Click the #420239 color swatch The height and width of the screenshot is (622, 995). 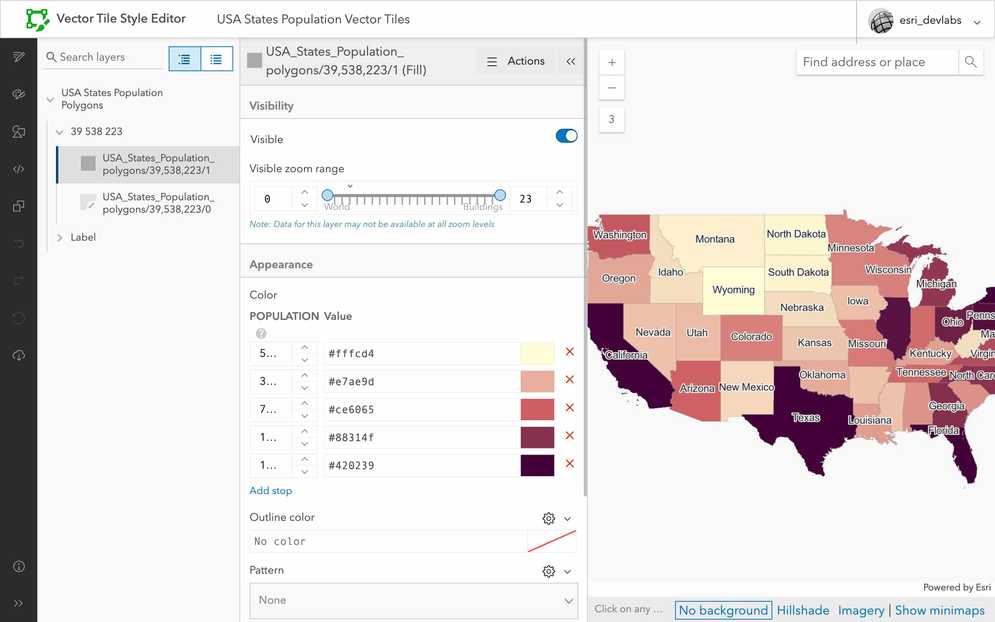coord(537,465)
